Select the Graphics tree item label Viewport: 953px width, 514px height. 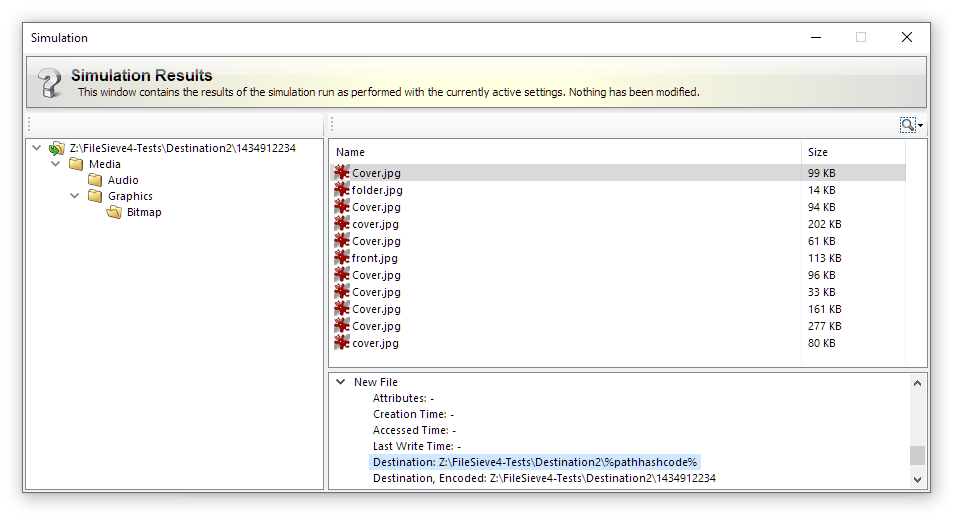pyautogui.click(x=130, y=196)
